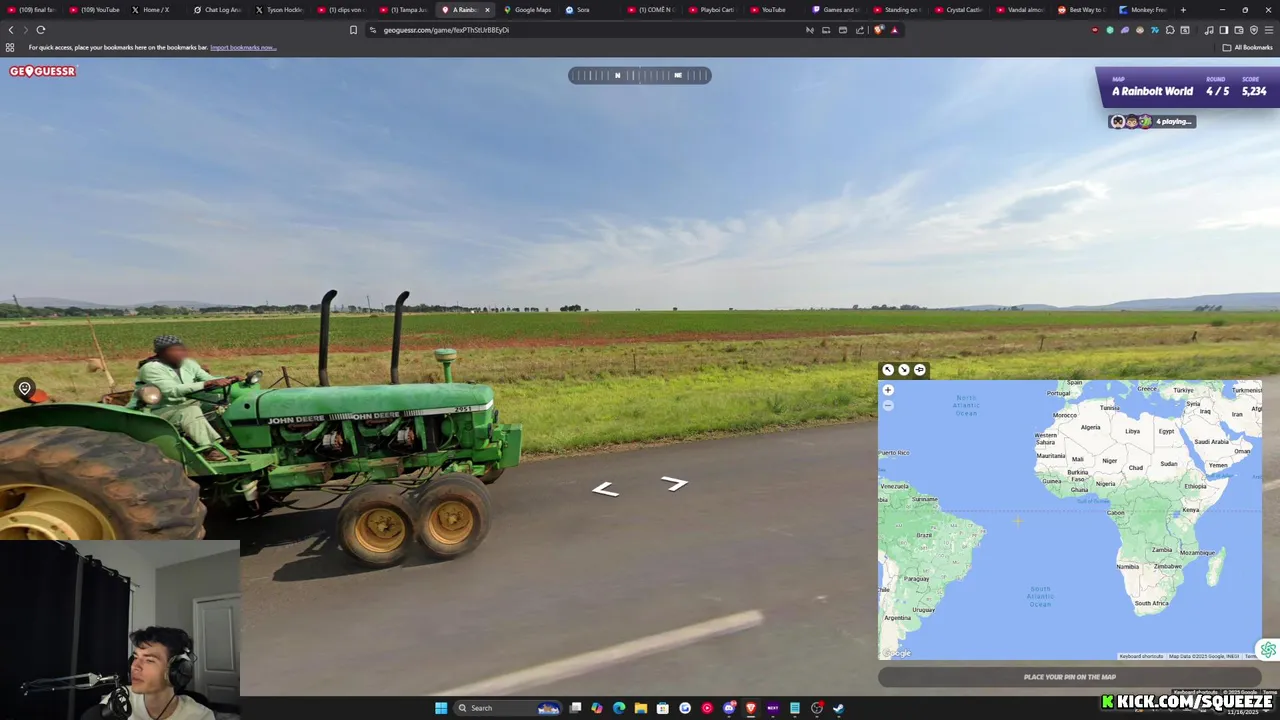Open Microsoft Edge from the taskbar
This screenshot has height=720, width=1280.
click(619, 708)
